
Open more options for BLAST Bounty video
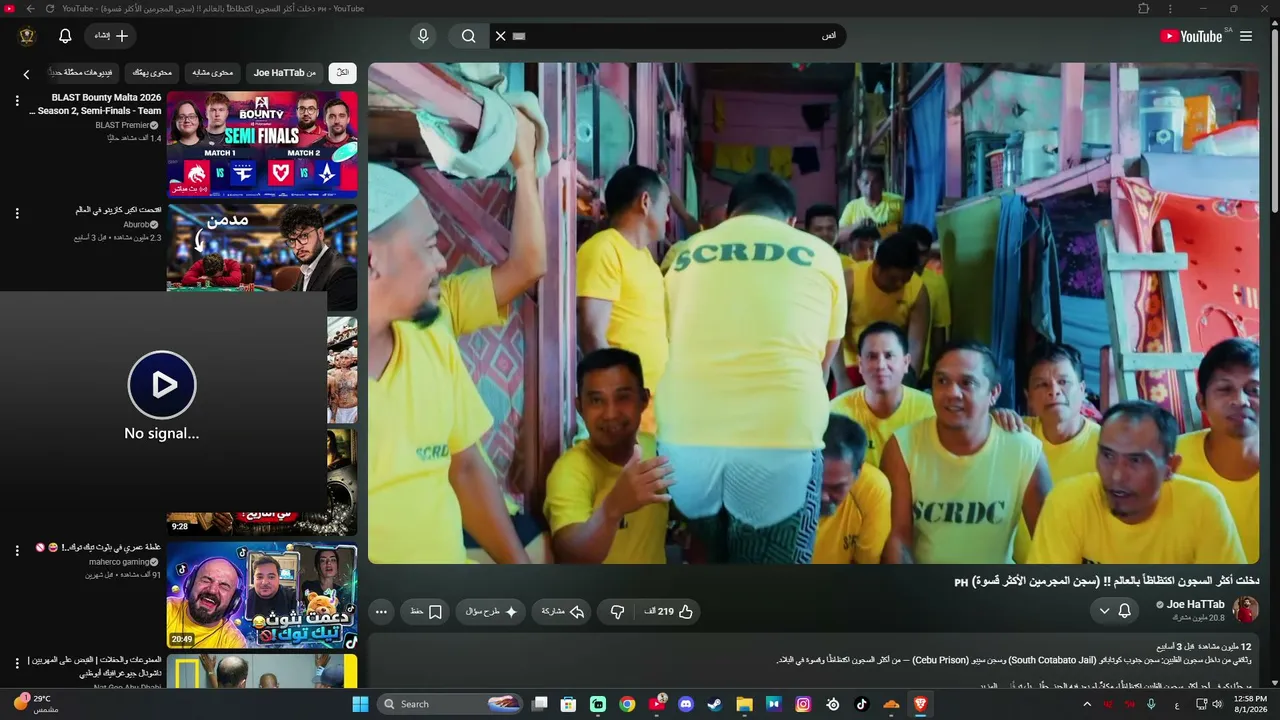click(x=17, y=101)
